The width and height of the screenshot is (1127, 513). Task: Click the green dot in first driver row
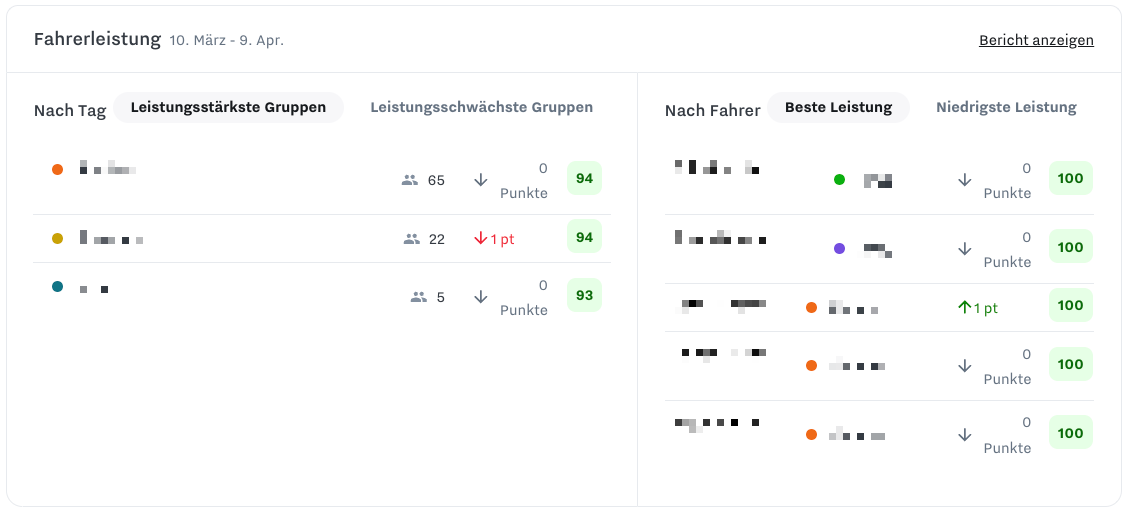(x=840, y=180)
